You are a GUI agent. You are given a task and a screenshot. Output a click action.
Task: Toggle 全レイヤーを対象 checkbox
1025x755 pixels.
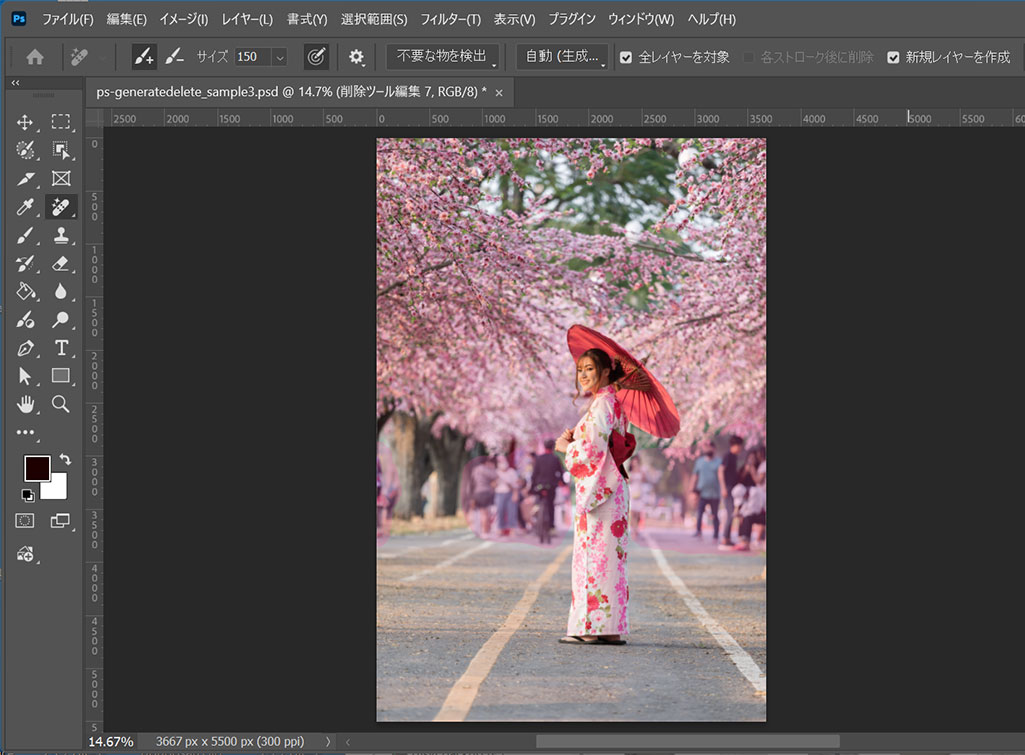click(626, 58)
